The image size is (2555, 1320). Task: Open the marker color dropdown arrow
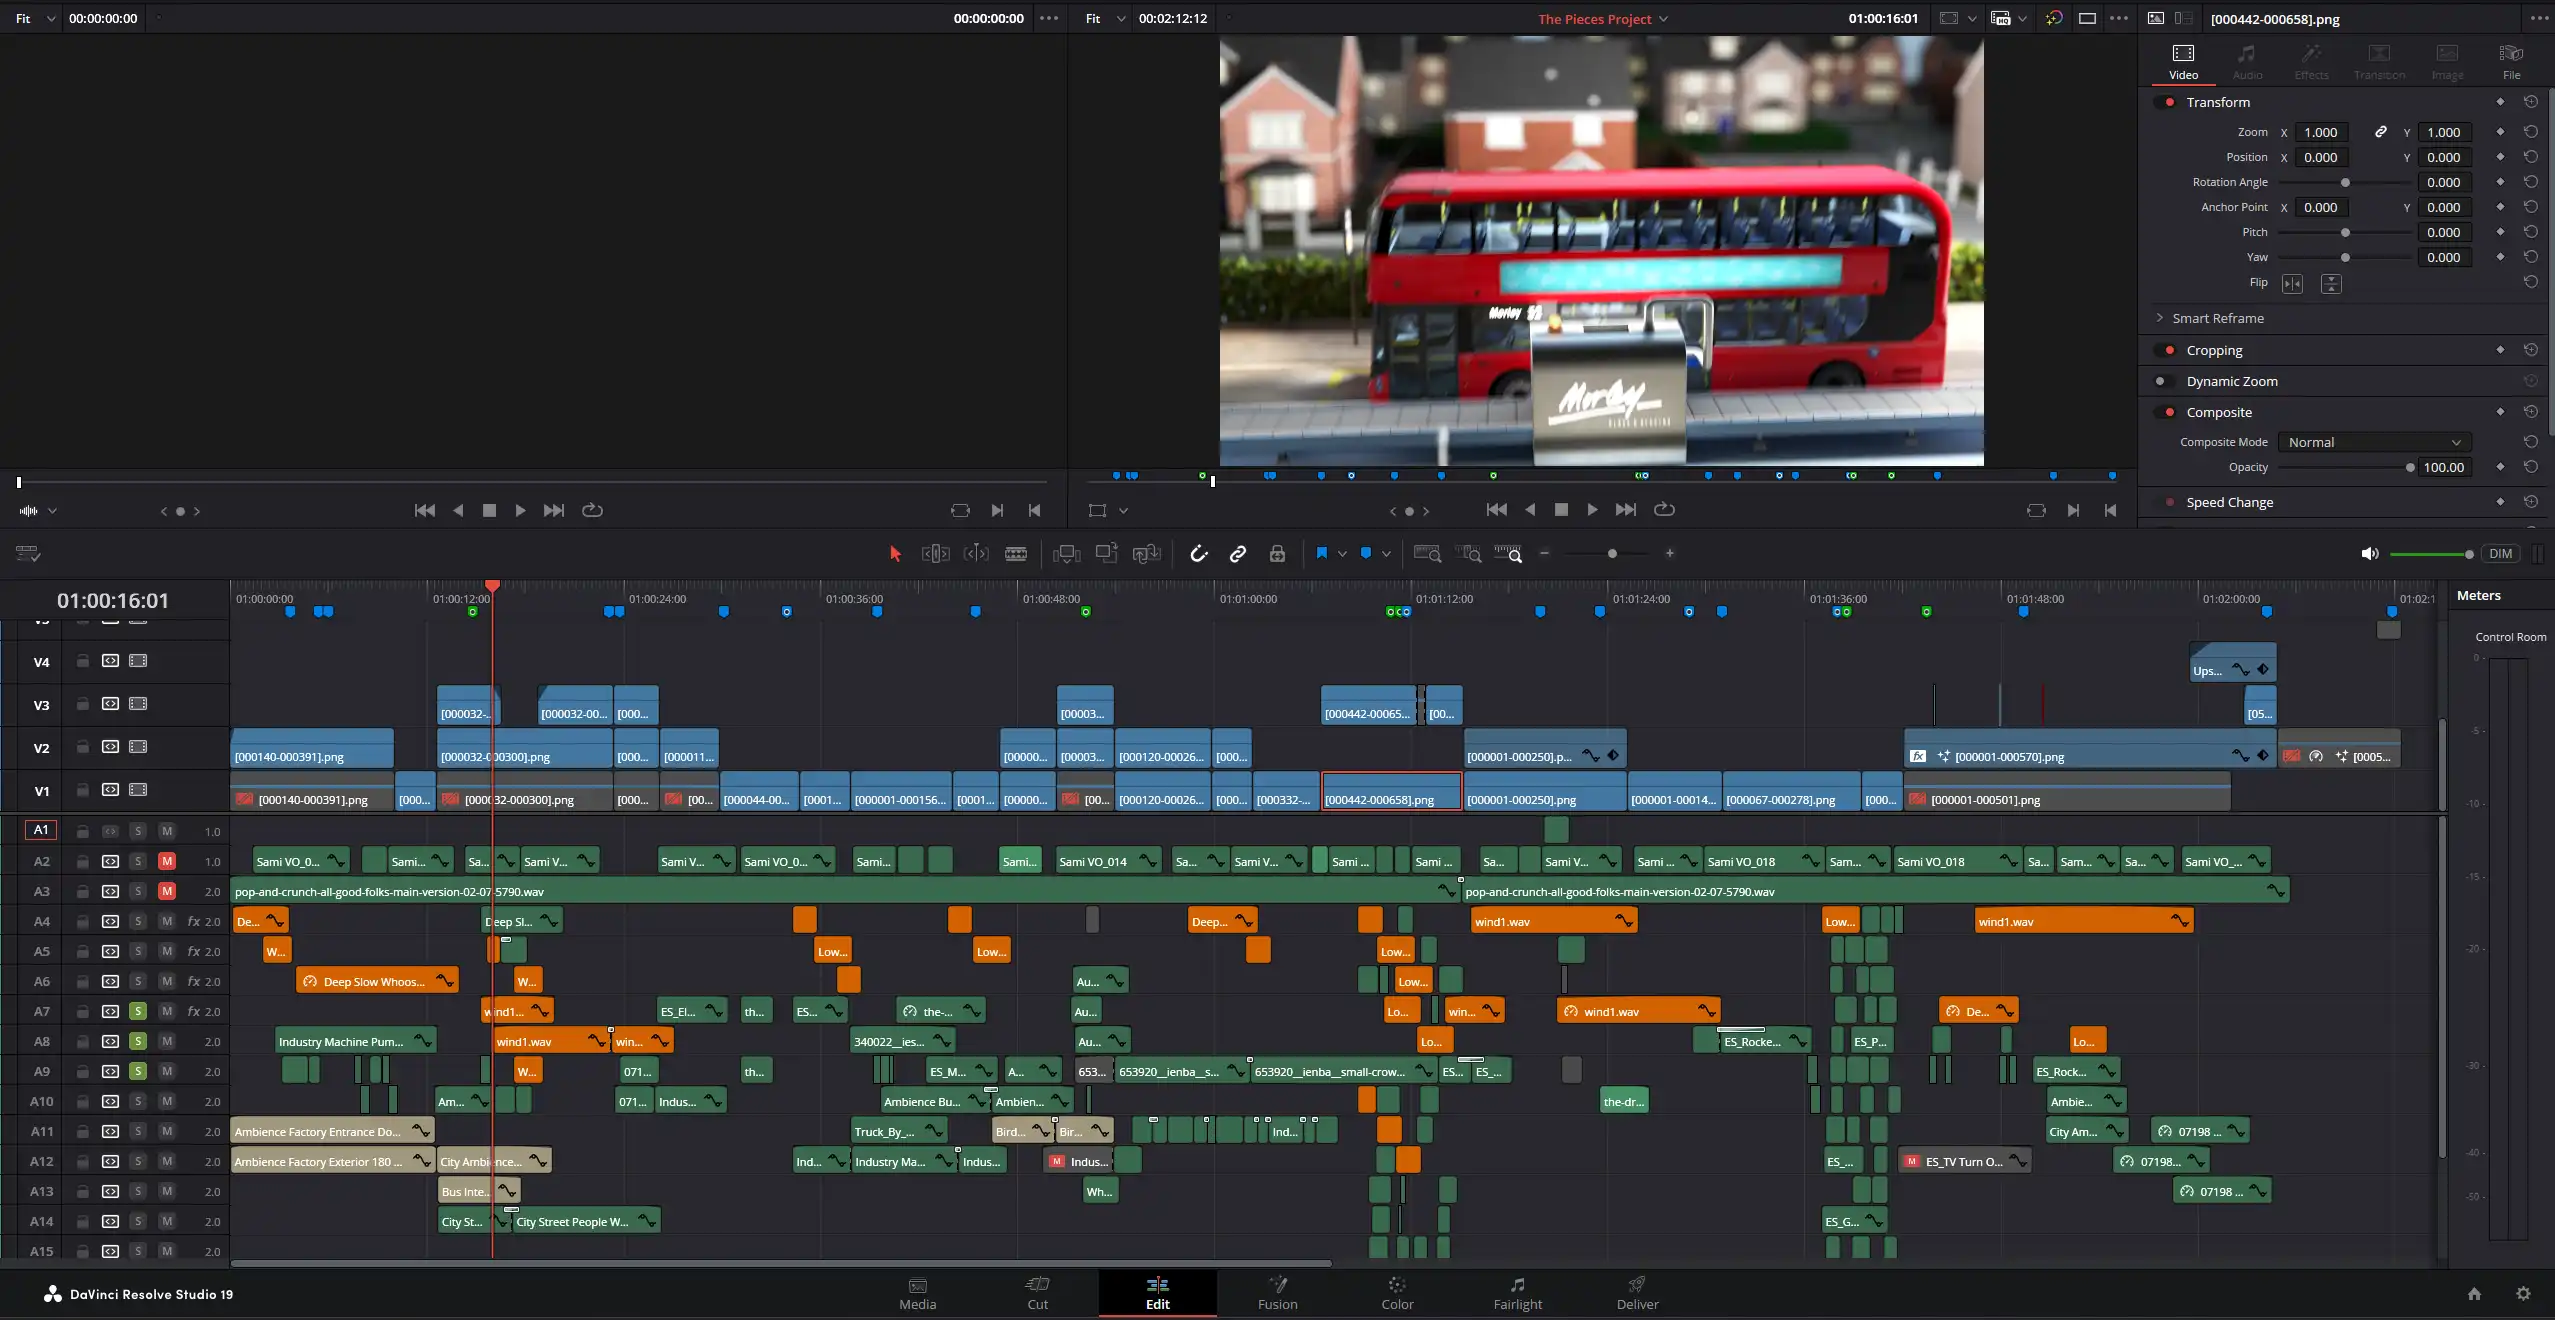[x=1386, y=554]
